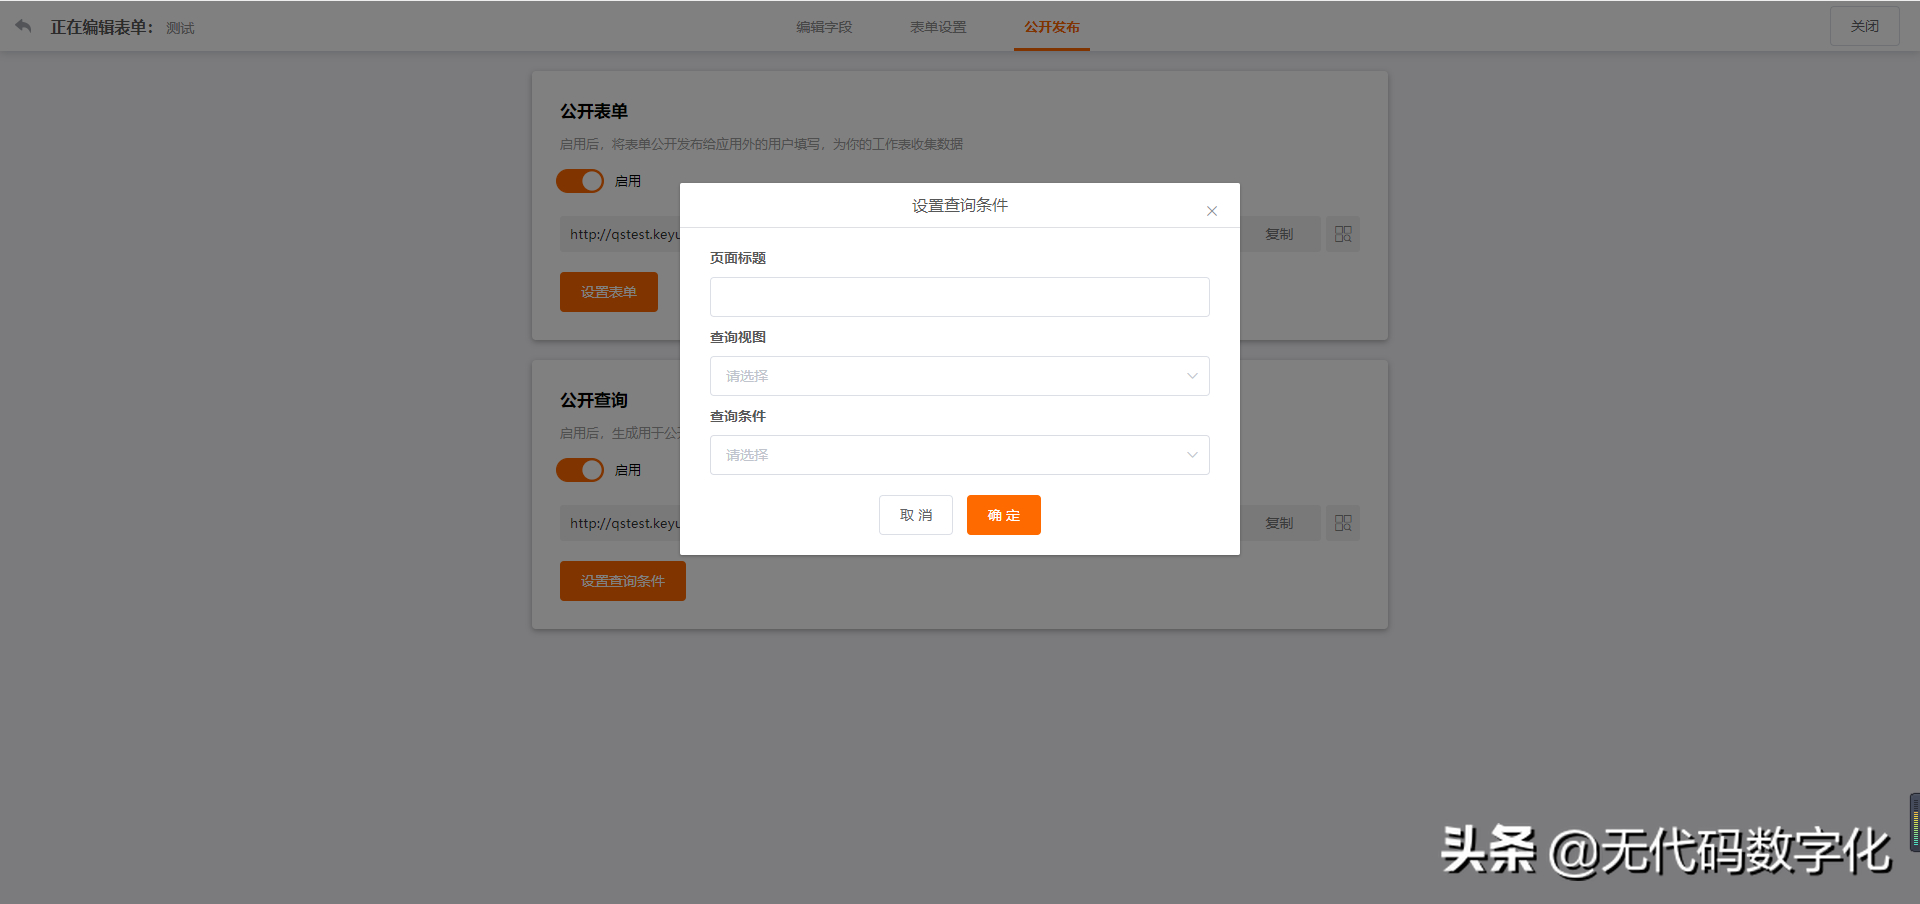1920x904 pixels.
Task: Open the 查询条件 dropdown
Action: coord(960,455)
